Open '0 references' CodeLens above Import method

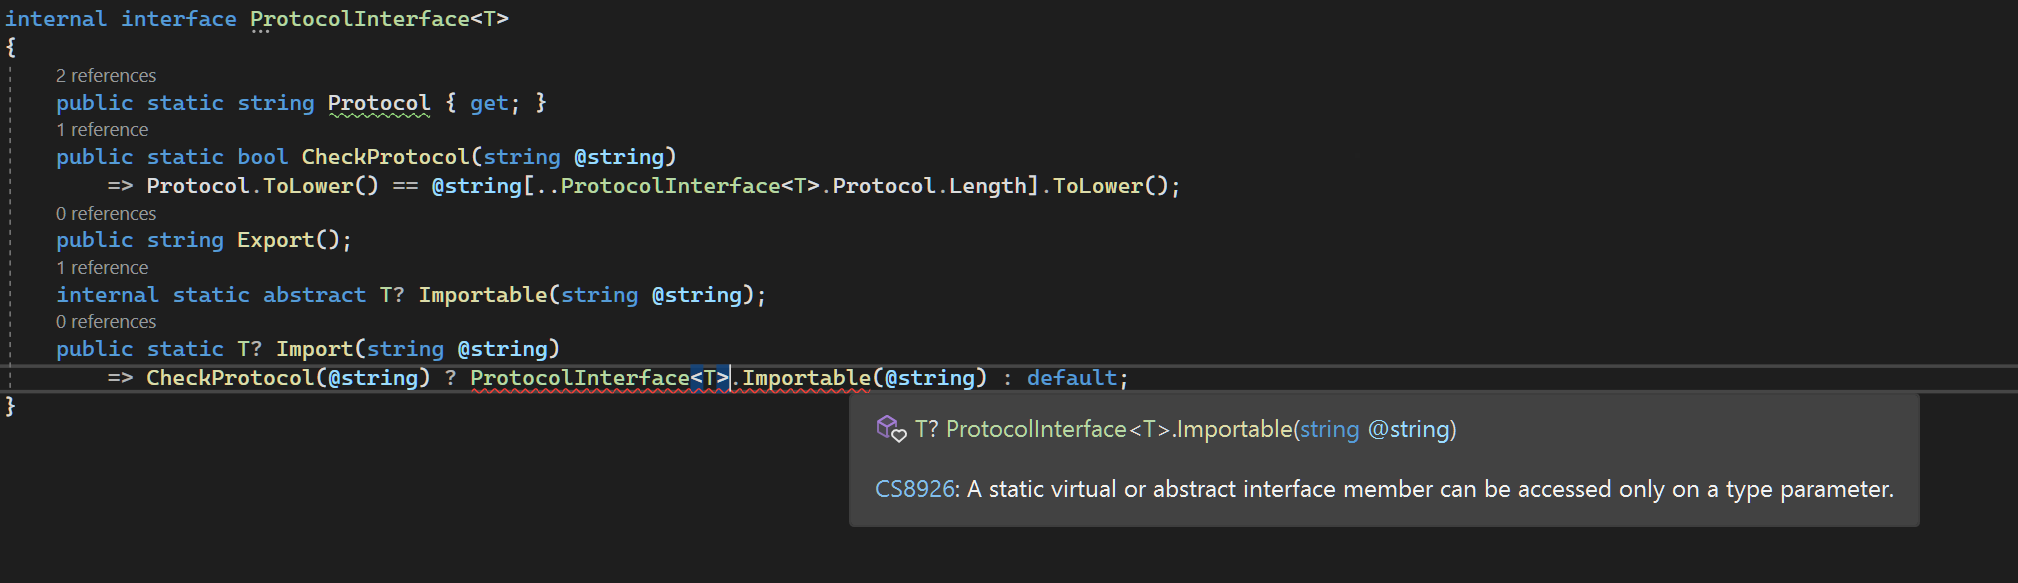(106, 322)
